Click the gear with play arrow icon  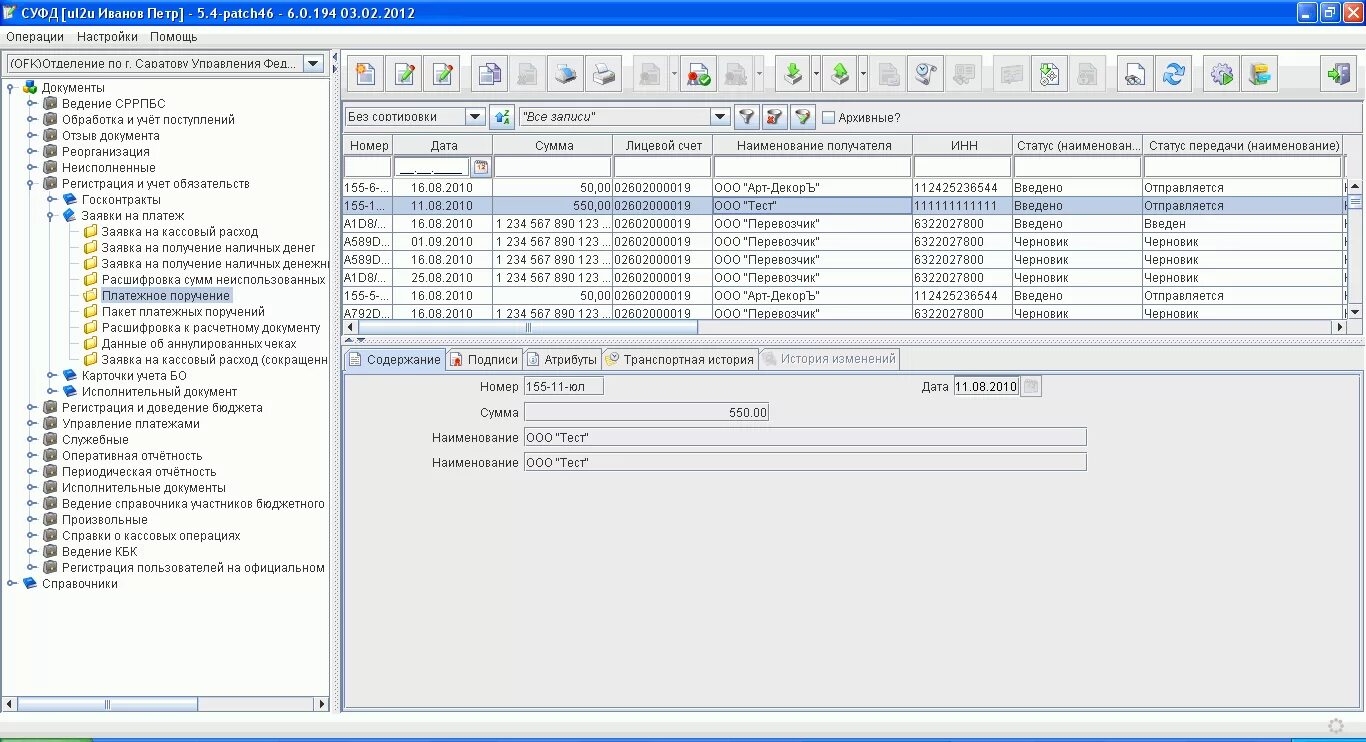[1221, 74]
